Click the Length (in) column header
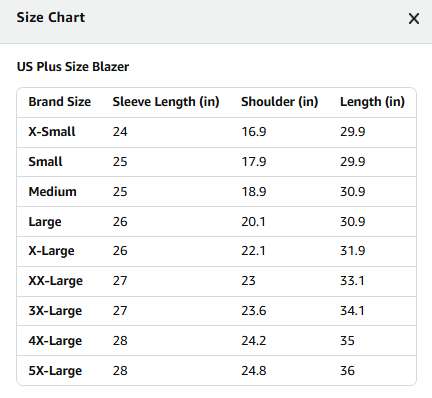Screen dimensions: 432x398 [x=372, y=102]
